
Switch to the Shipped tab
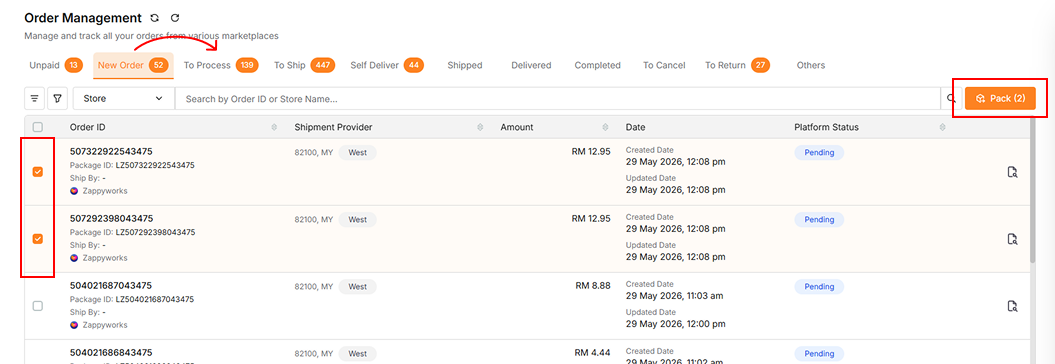(465, 65)
